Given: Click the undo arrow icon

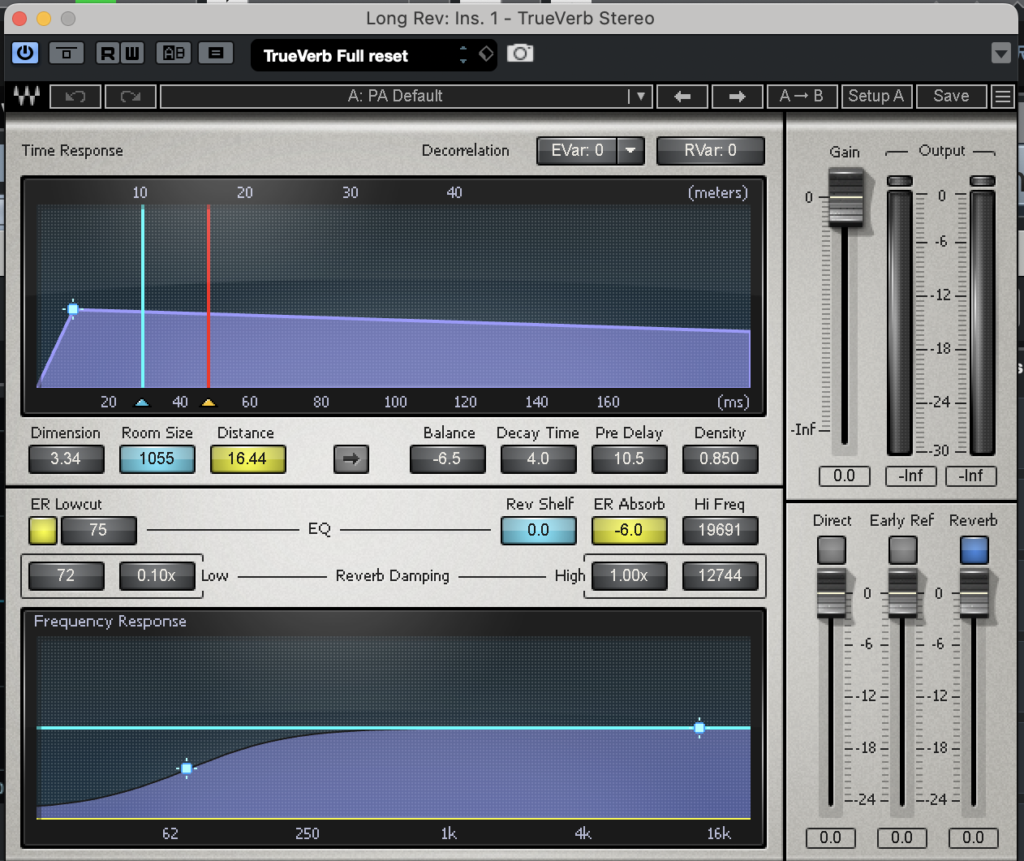Looking at the screenshot, I should (x=75, y=96).
